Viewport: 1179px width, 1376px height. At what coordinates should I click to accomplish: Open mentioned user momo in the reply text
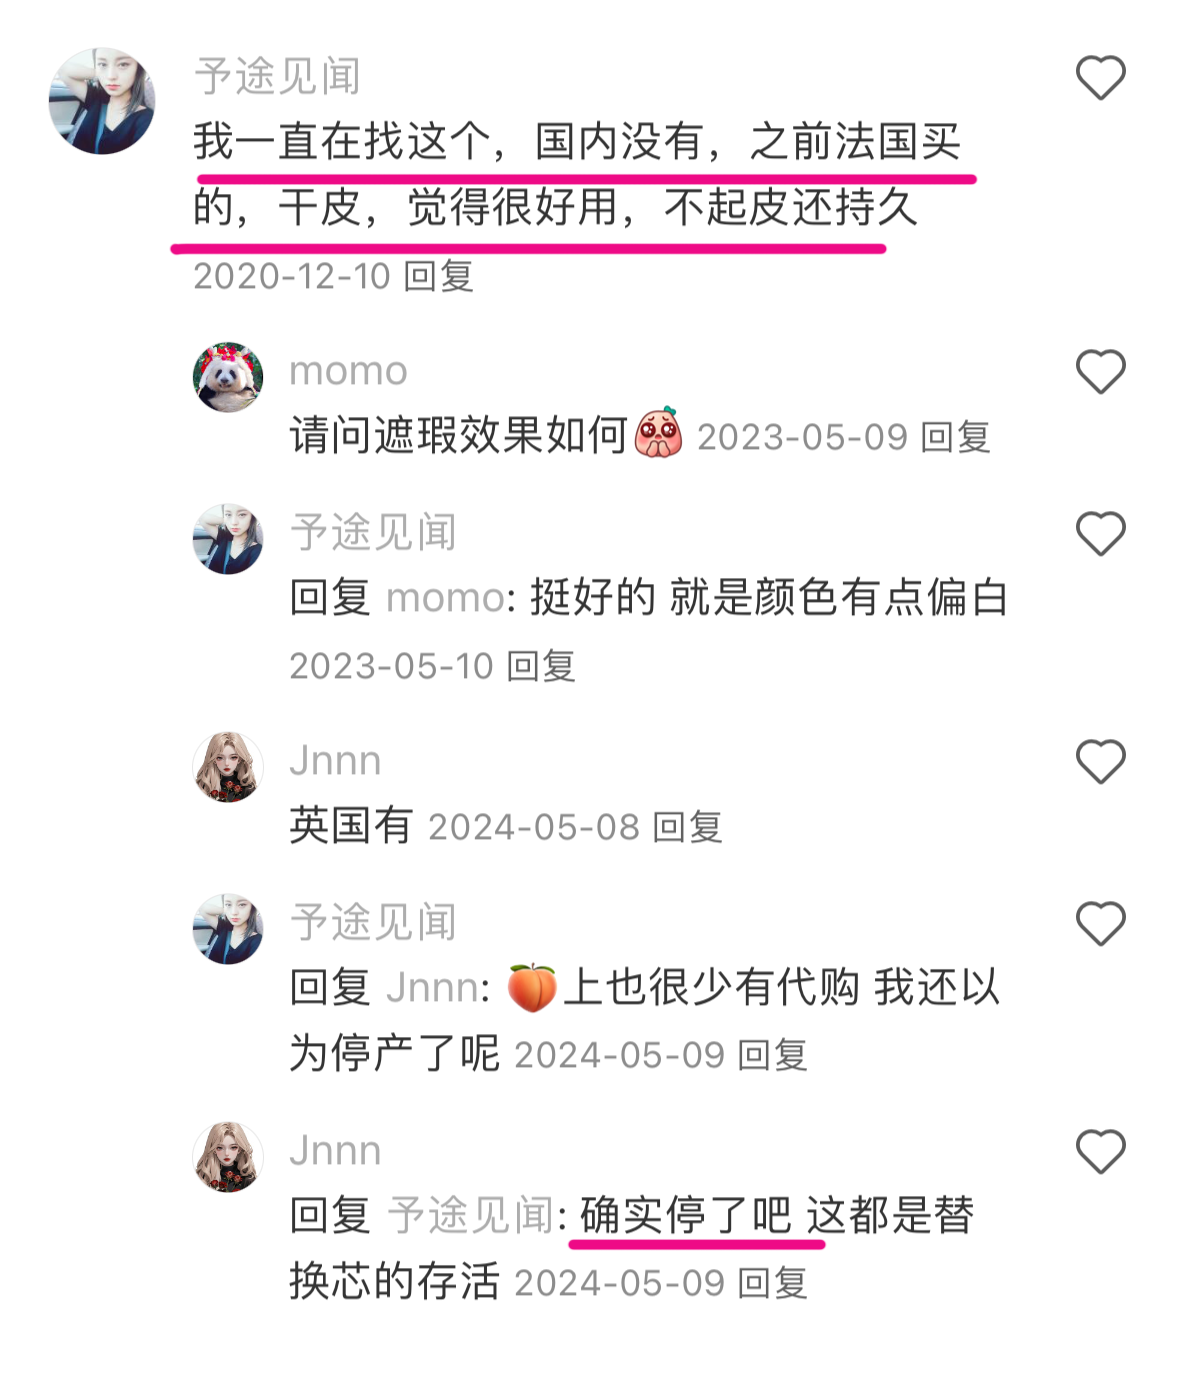point(445,598)
